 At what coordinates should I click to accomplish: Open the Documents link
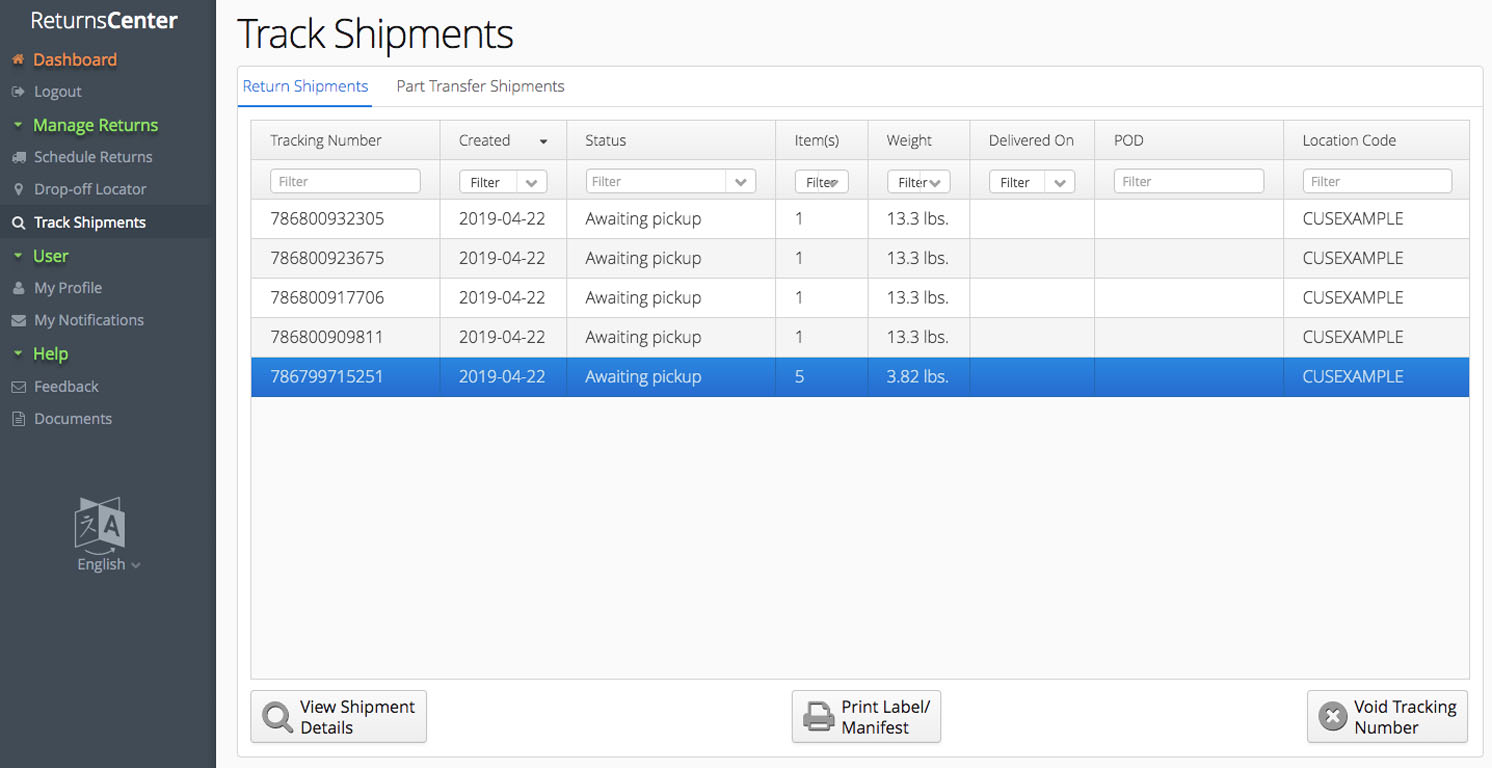[73, 419]
